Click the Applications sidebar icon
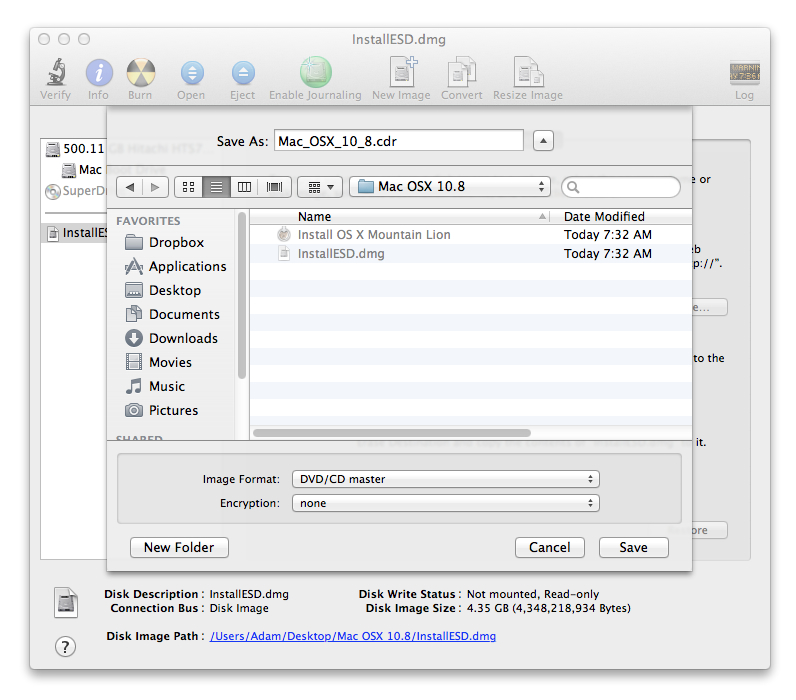Image resolution: width=796 pixels, height=700 pixels. (134, 266)
